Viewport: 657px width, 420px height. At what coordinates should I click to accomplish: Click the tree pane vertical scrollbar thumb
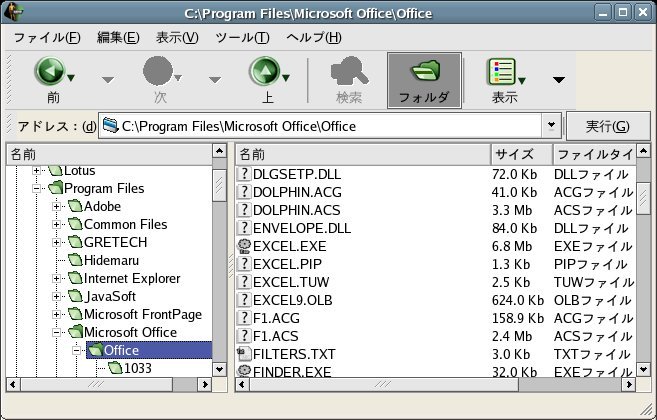(x=219, y=185)
